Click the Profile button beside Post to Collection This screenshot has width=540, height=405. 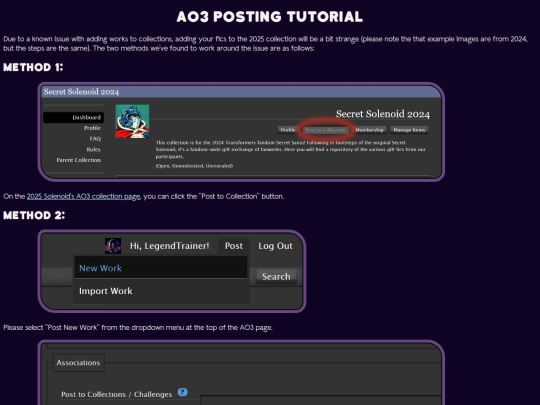pos(288,130)
